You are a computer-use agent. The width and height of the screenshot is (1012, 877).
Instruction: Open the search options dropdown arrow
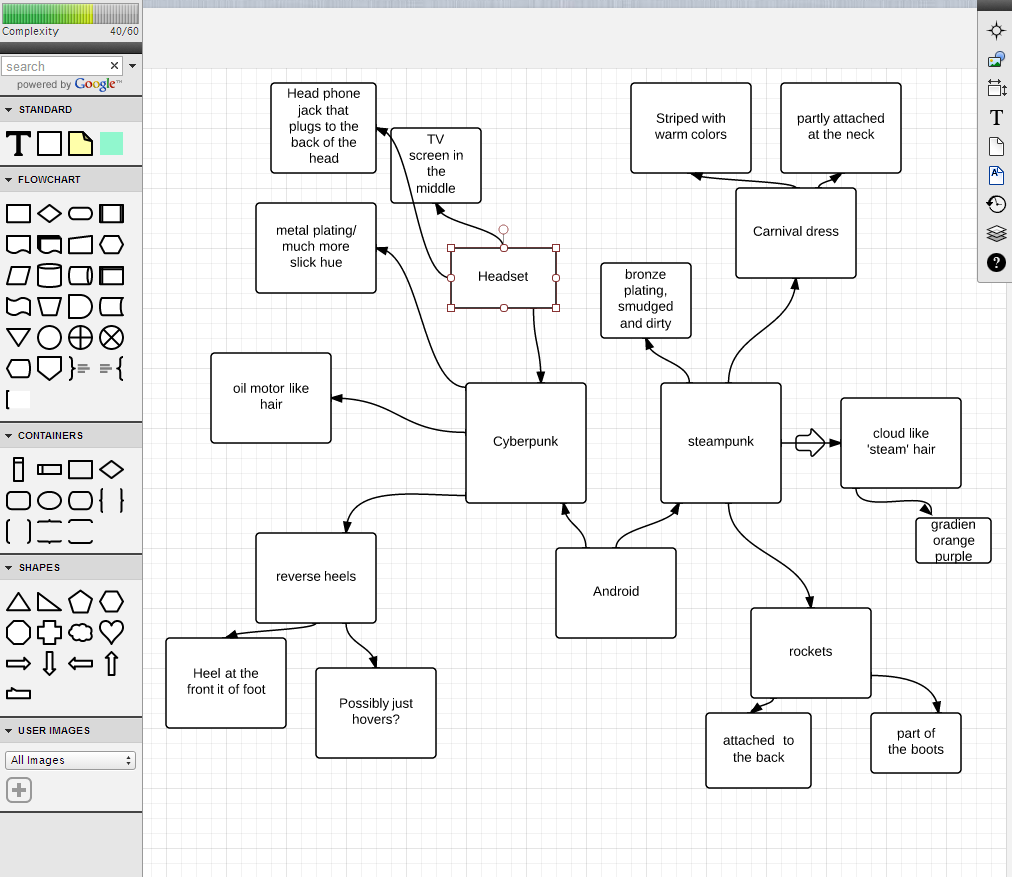(132, 64)
